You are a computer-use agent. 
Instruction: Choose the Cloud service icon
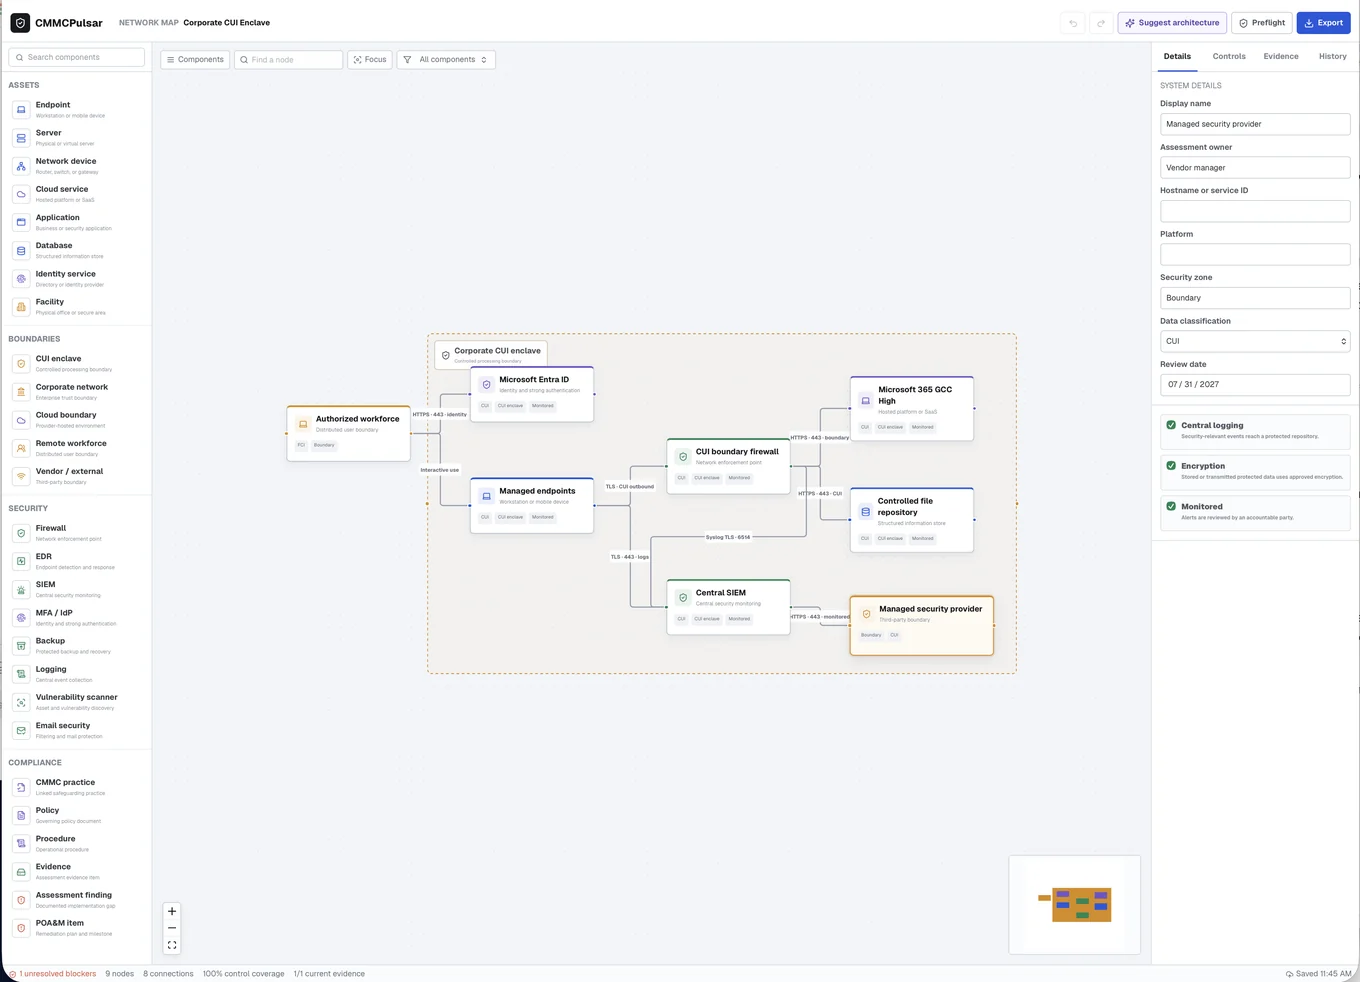[x=21, y=194]
